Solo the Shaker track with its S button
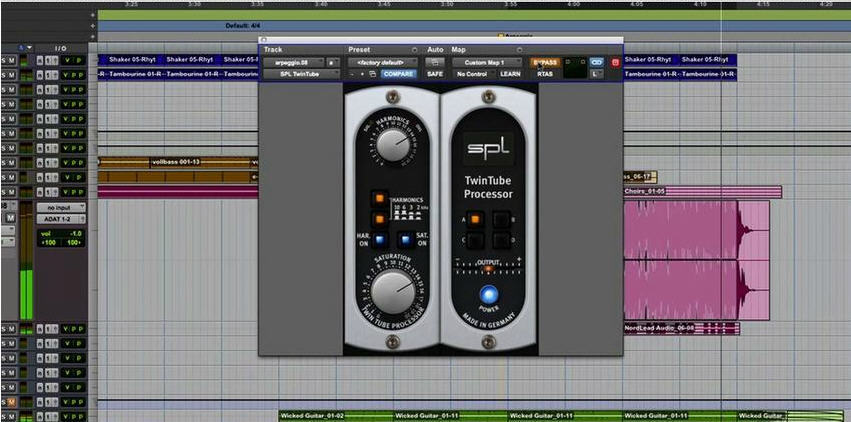Image resolution: width=851 pixels, height=422 pixels. pos(4,60)
